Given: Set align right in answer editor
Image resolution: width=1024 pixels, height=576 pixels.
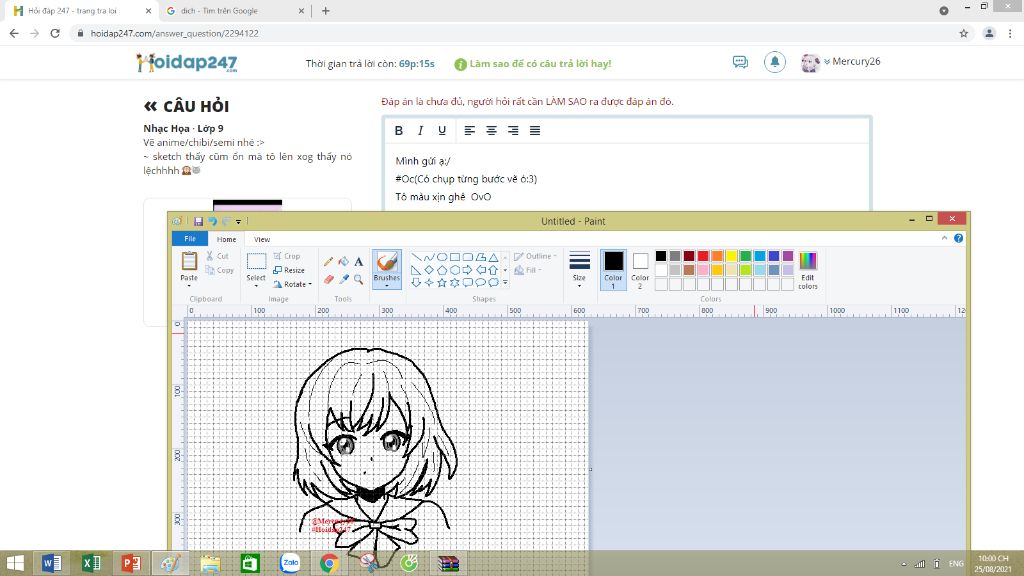Looking at the screenshot, I should click(x=513, y=131).
